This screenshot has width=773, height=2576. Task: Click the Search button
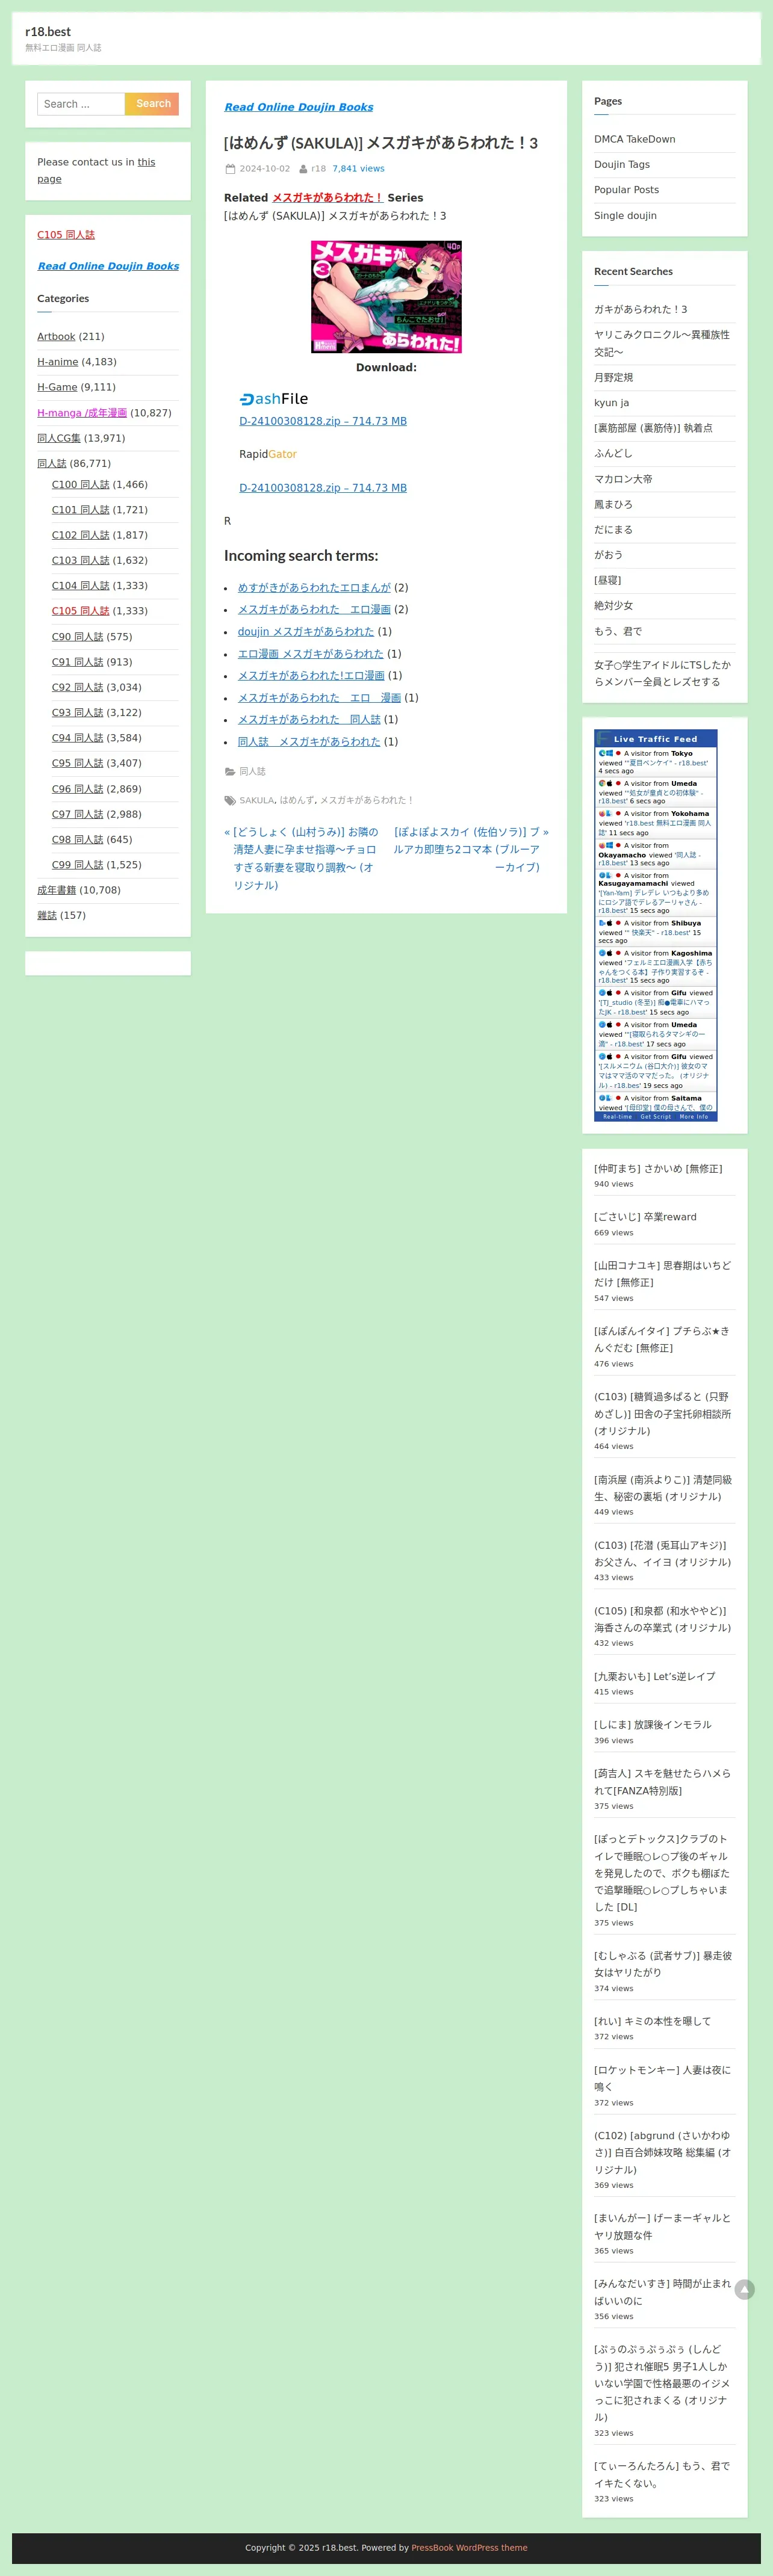click(x=153, y=104)
